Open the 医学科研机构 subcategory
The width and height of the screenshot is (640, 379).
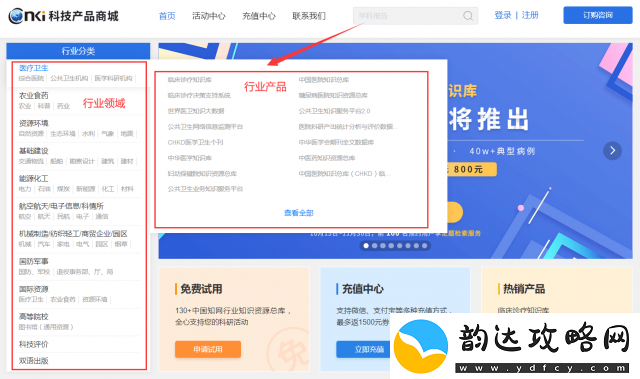[x=113, y=78]
